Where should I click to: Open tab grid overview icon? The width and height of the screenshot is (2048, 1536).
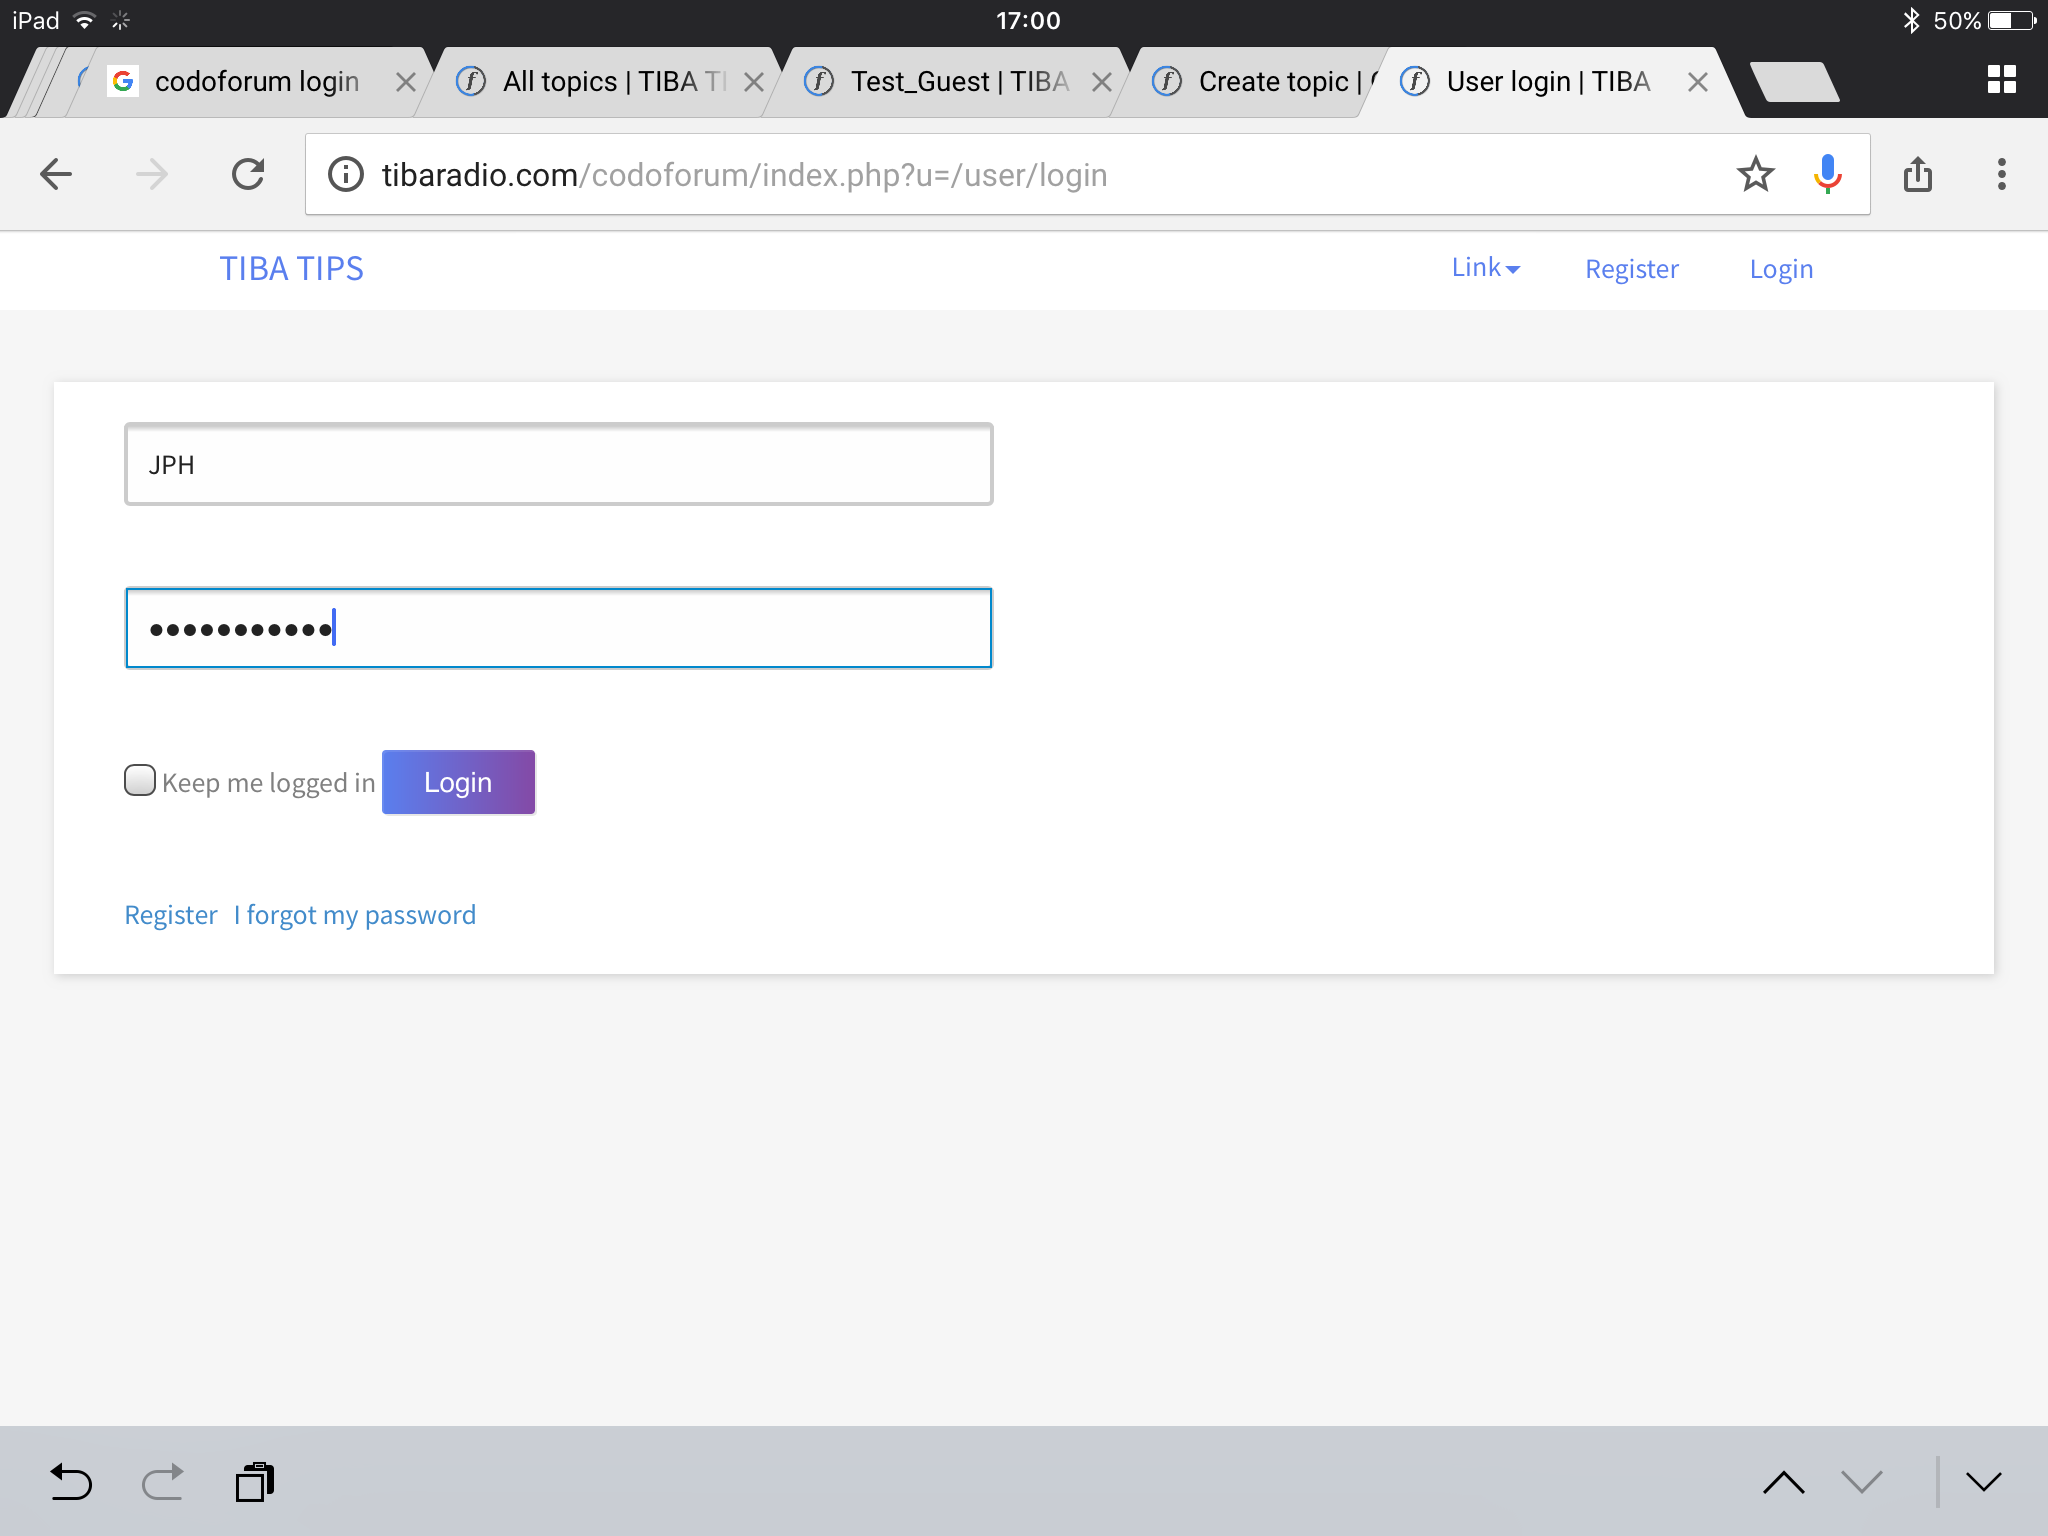[2001, 80]
